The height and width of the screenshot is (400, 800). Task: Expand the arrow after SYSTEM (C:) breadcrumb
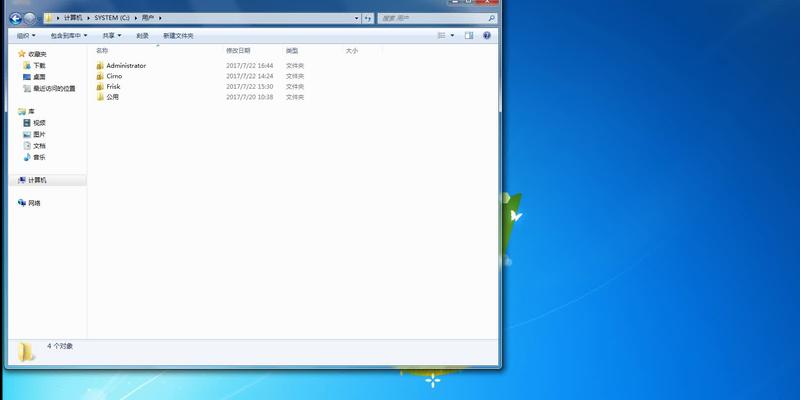pos(136,18)
